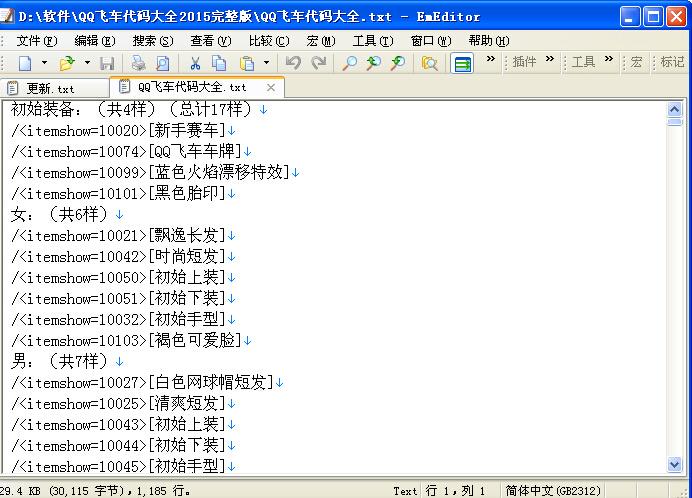Click the Find magnifier icon
The width and height of the screenshot is (692, 498).
coord(350,63)
